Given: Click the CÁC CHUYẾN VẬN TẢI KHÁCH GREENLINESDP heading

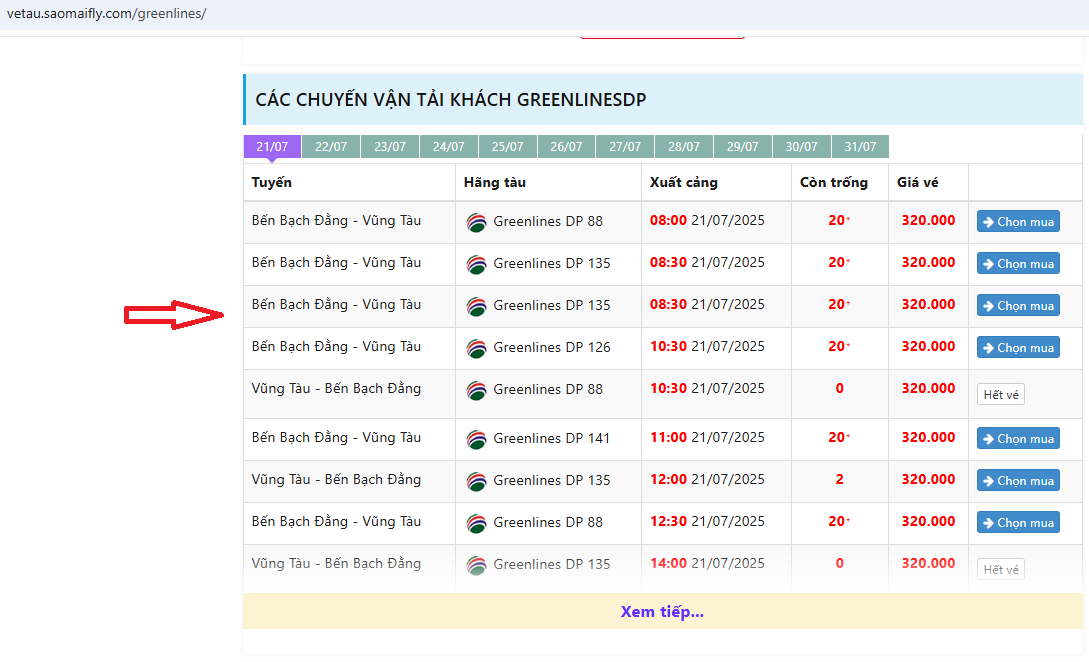Looking at the screenshot, I should (x=451, y=99).
